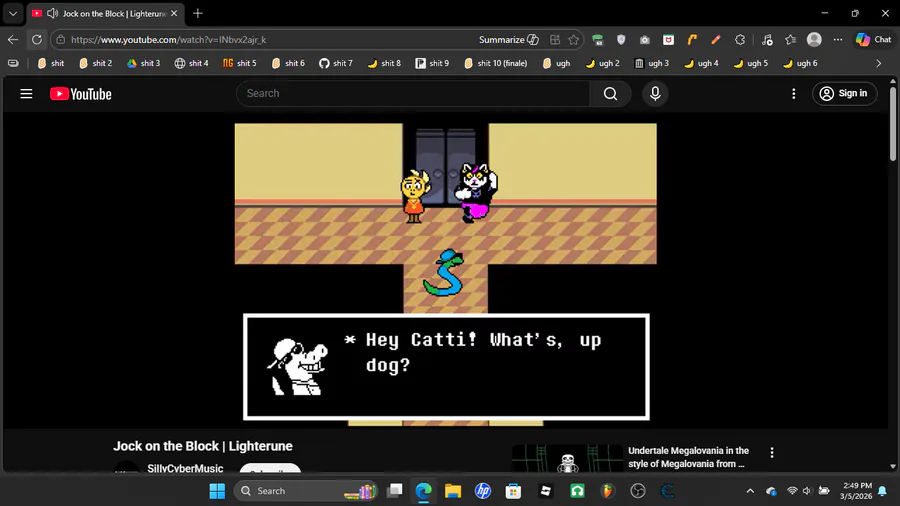Open the notification bell
This screenshot has width=900, height=506.
[882, 491]
